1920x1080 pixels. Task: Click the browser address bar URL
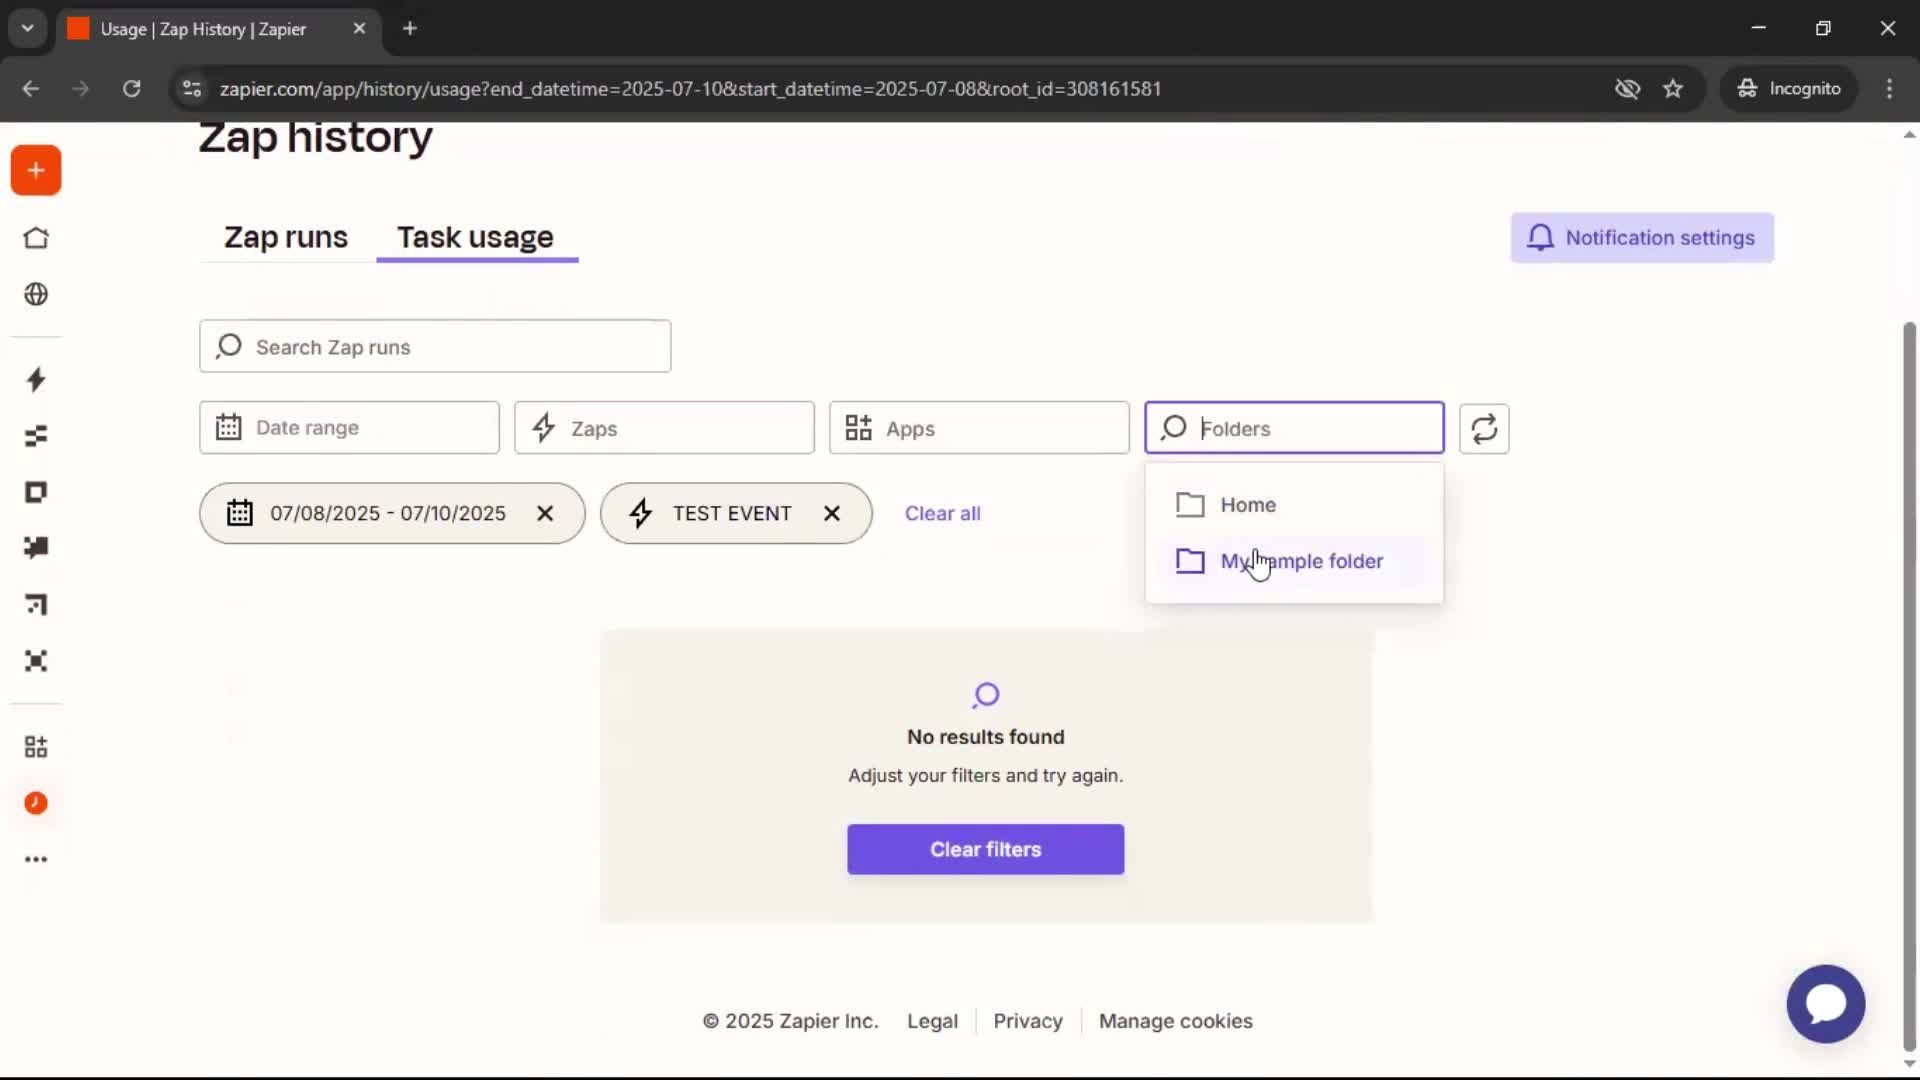click(x=690, y=88)
